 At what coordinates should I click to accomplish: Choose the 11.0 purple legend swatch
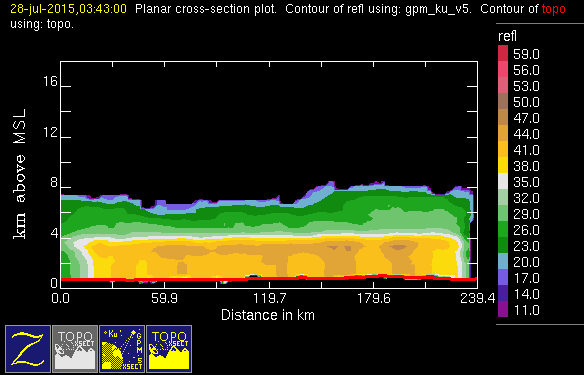click(x=503, y=309)
